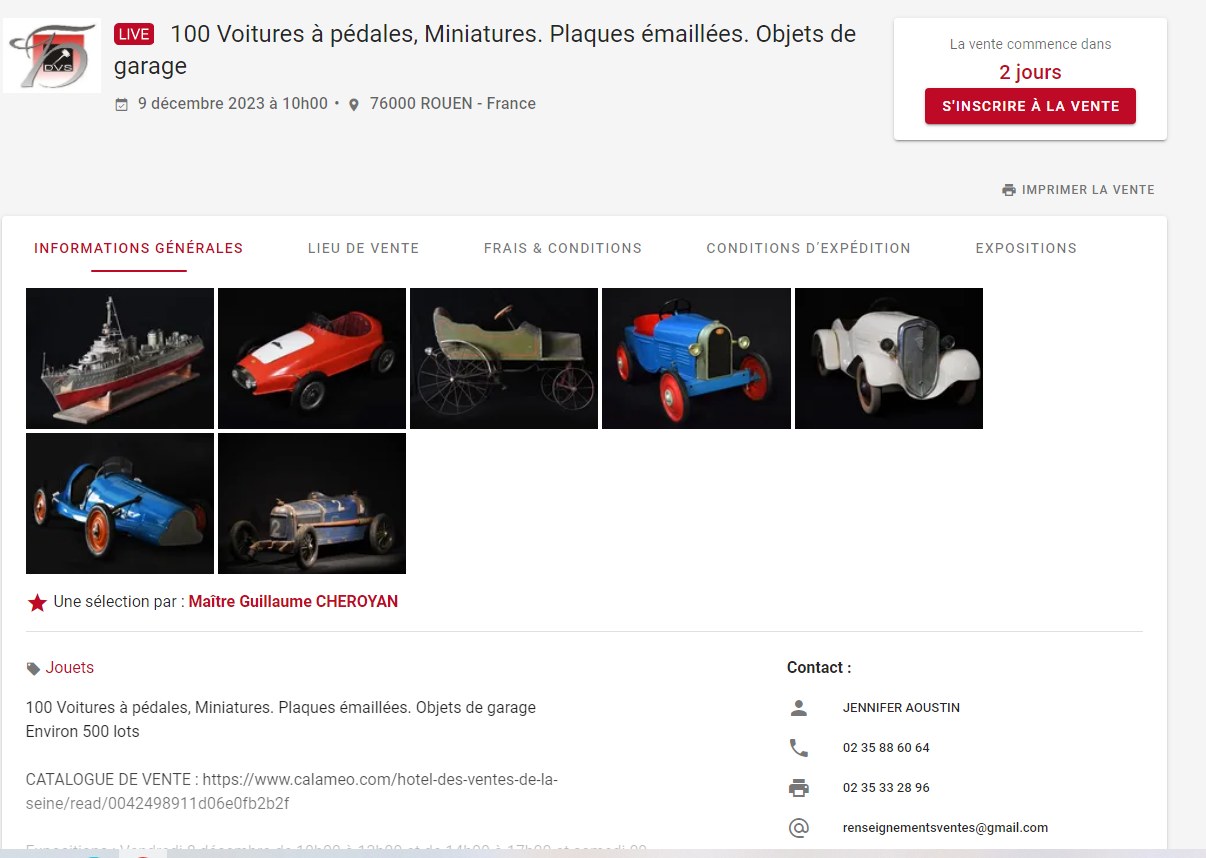Open the model warship thumbnail
The image size is (1206, 858).
(120, 358)
